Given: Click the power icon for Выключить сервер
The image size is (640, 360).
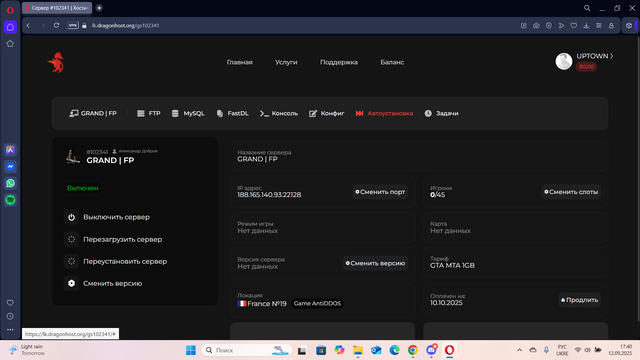Looking at the screenshot, I should click(71, 217).
